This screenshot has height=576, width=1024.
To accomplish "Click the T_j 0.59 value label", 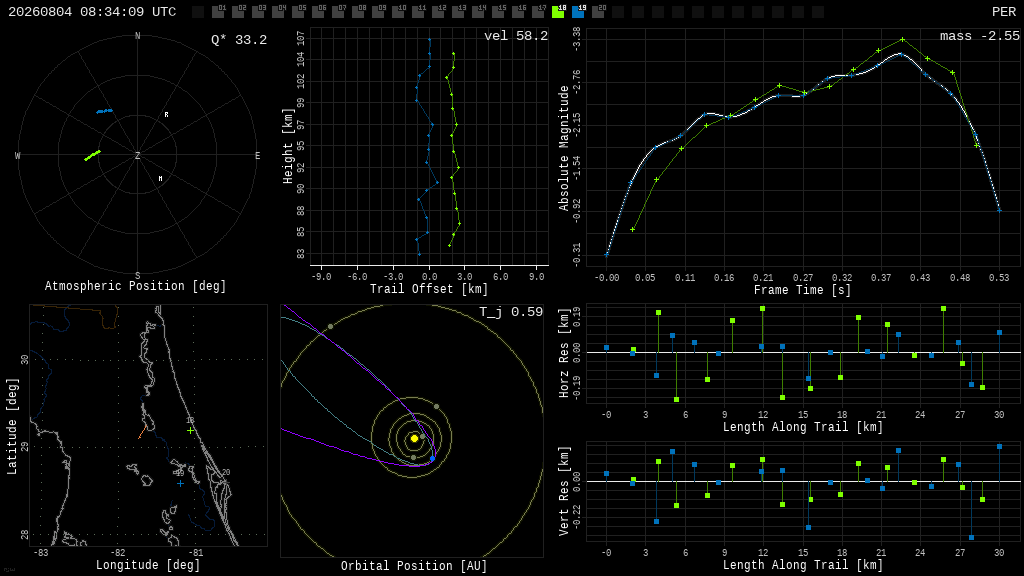I will 511,312.
